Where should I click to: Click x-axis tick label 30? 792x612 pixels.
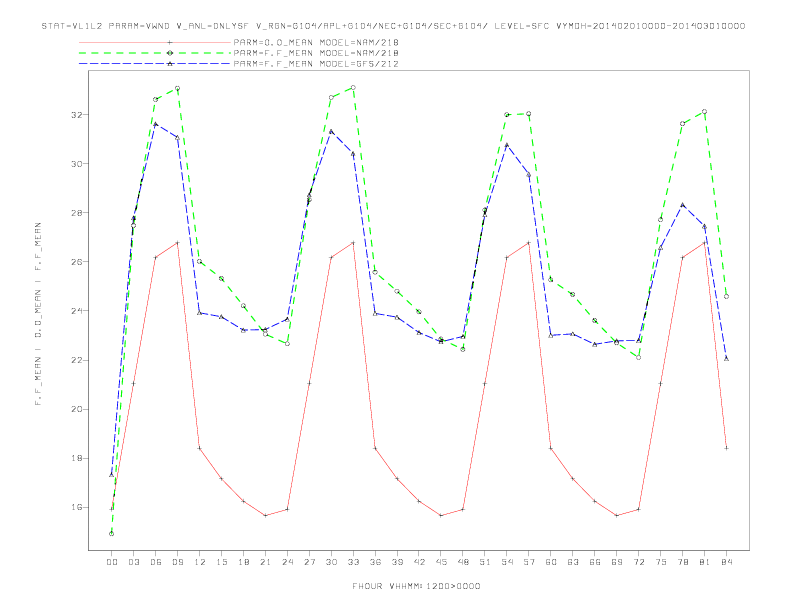[331, 562]
